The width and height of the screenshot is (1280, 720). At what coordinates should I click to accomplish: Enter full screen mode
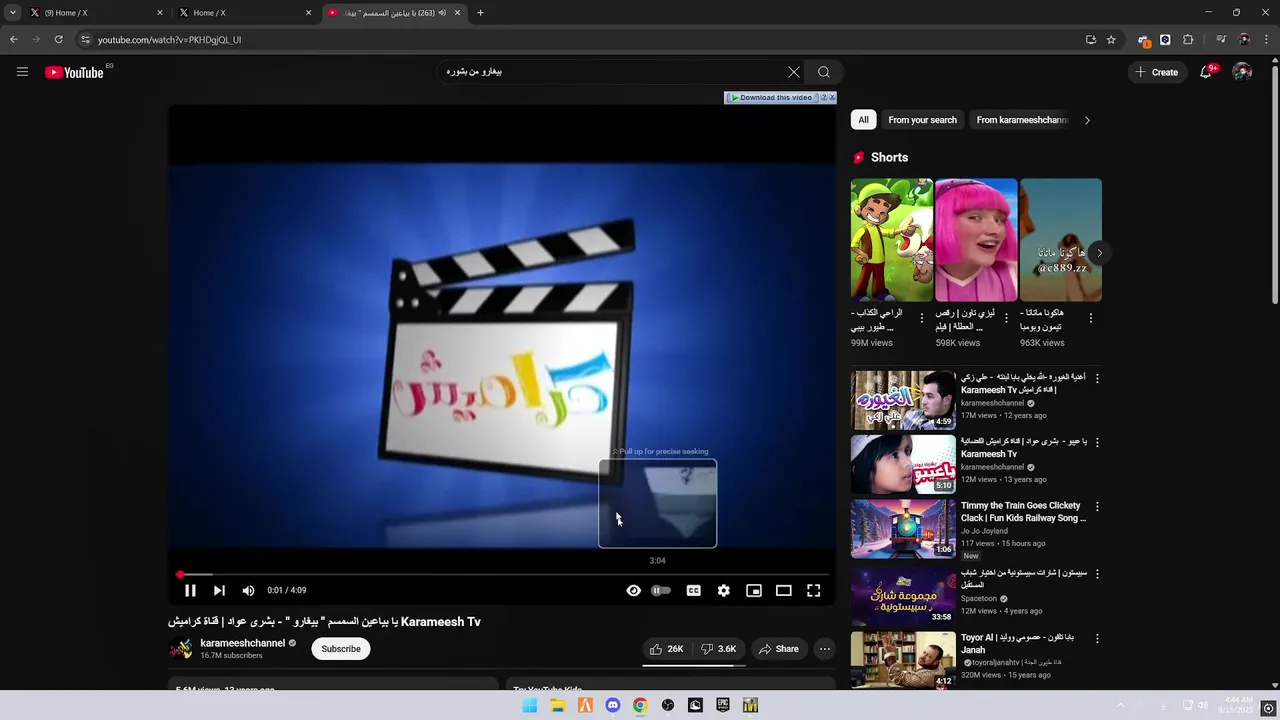click(814, 590)
